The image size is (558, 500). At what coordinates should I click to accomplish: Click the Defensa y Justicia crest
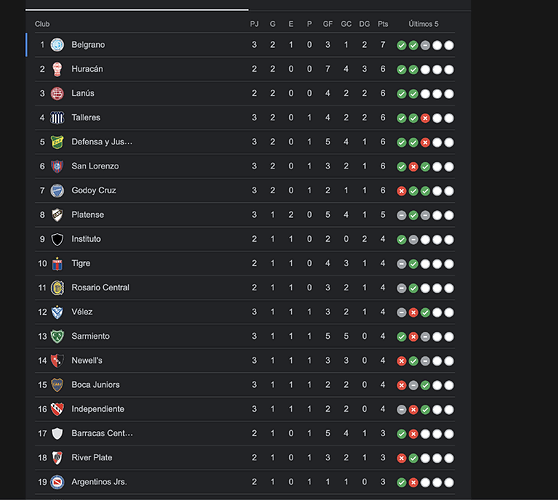[57, 142]
